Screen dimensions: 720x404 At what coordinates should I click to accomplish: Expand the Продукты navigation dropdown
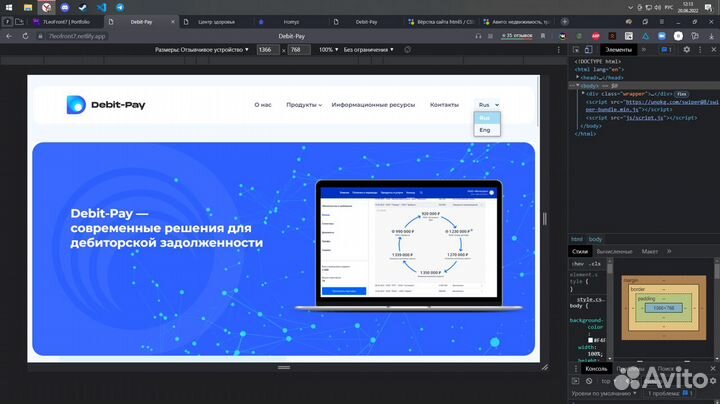coord(304,105)
